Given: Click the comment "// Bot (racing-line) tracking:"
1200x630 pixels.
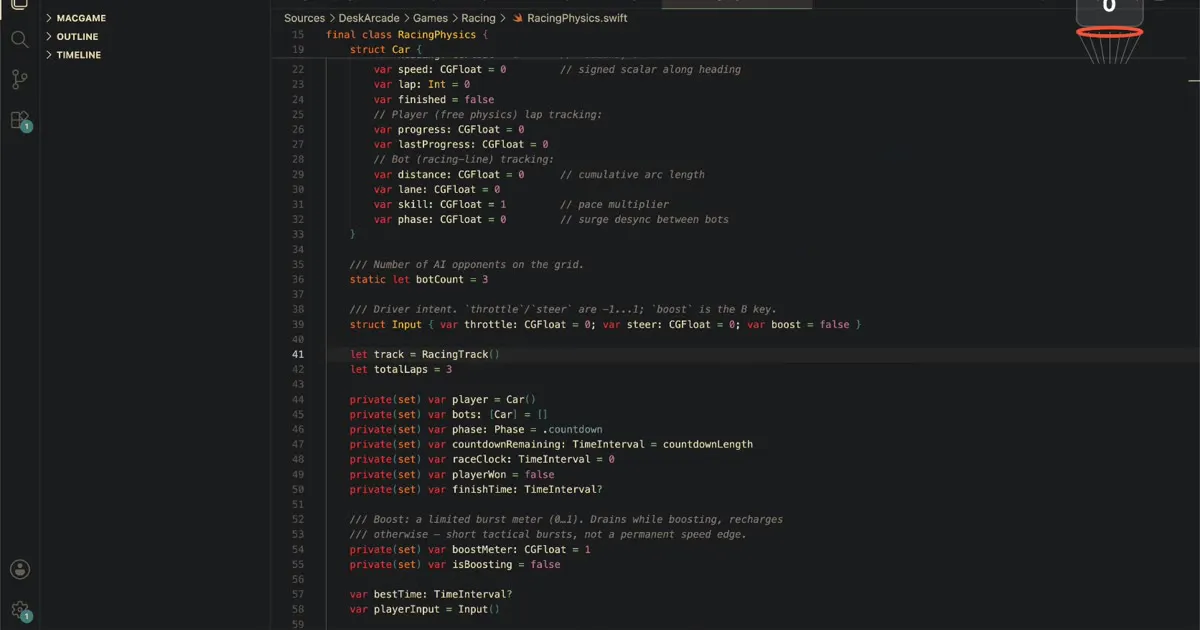Looking at the screenshot, I should point(464,159).
